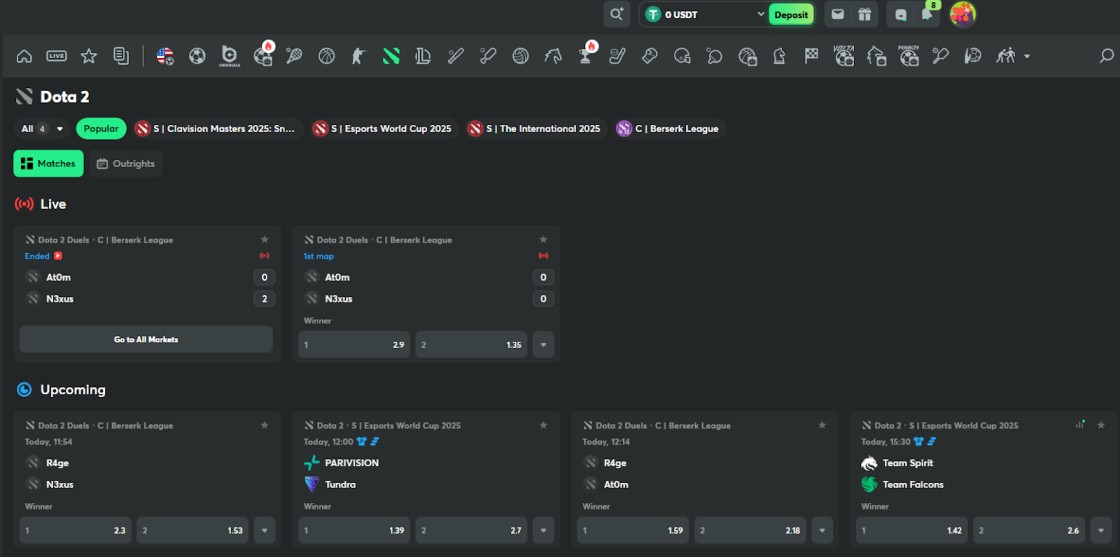Expand markets on 1st map At0m match
The height and width of the screenshot is (557, 1120).
(544, 344)
